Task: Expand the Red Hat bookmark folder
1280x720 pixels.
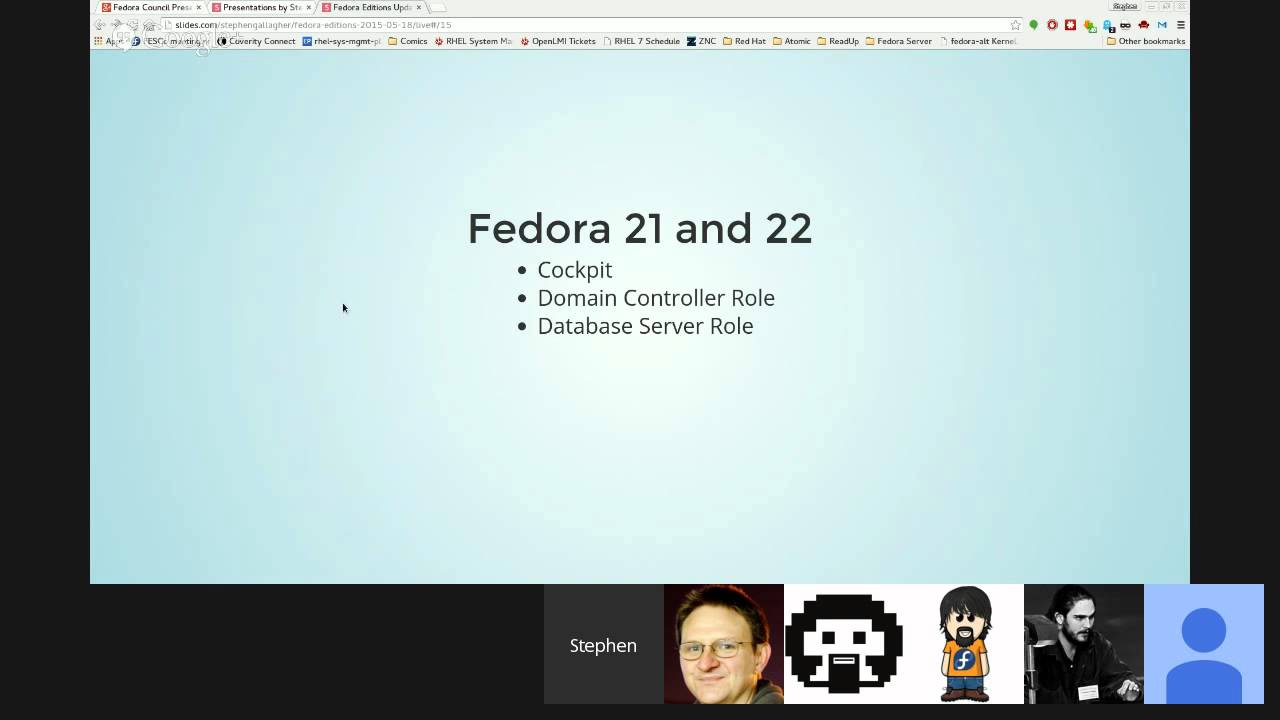Action: click(x=744, y=41)
